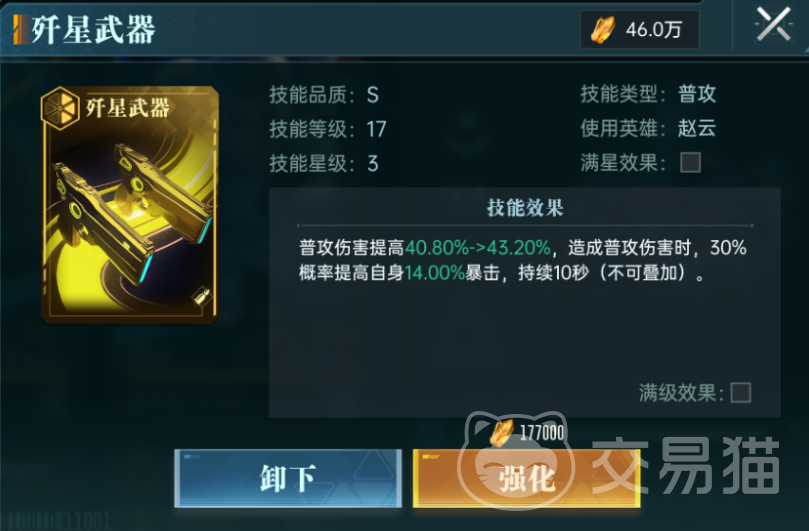Tap the crystal cost icon above 强化

click(501, 432)
